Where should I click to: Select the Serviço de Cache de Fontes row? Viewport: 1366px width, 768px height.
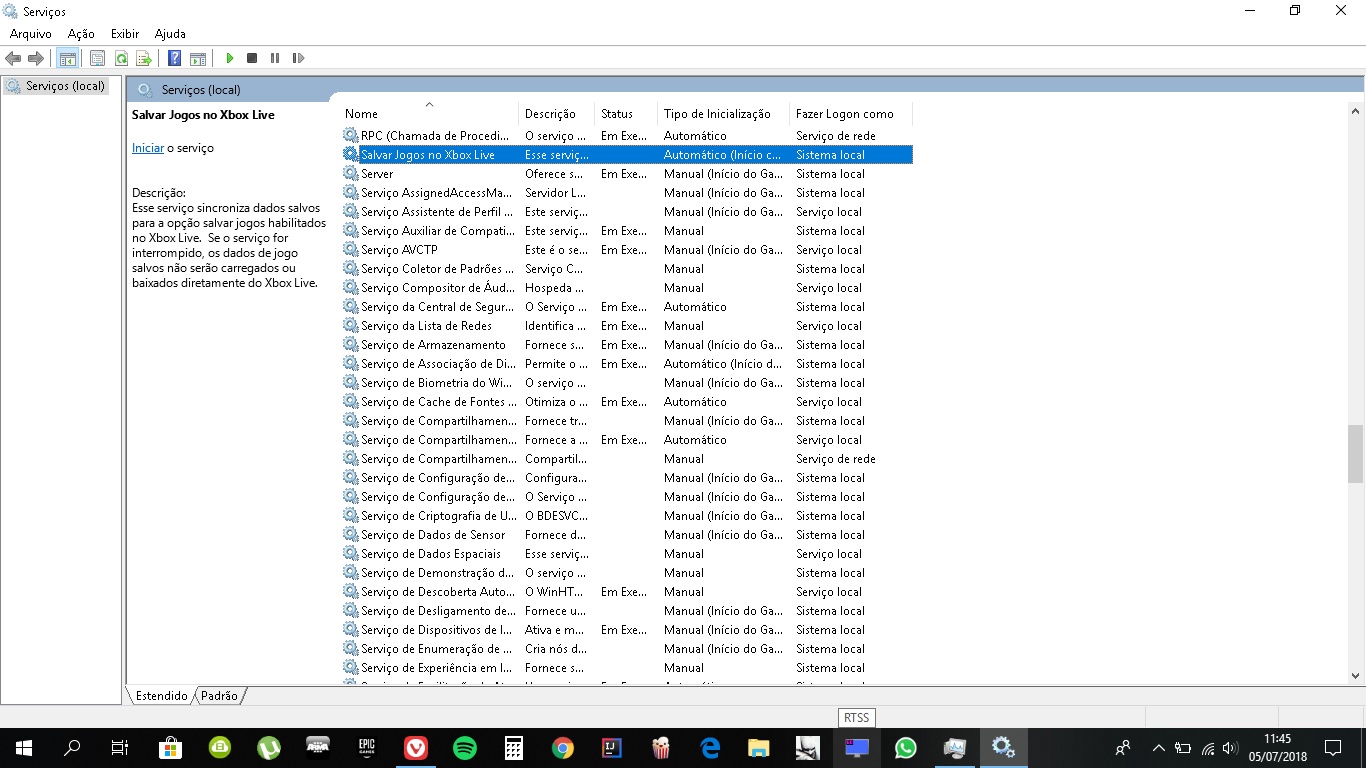point(627,402)
